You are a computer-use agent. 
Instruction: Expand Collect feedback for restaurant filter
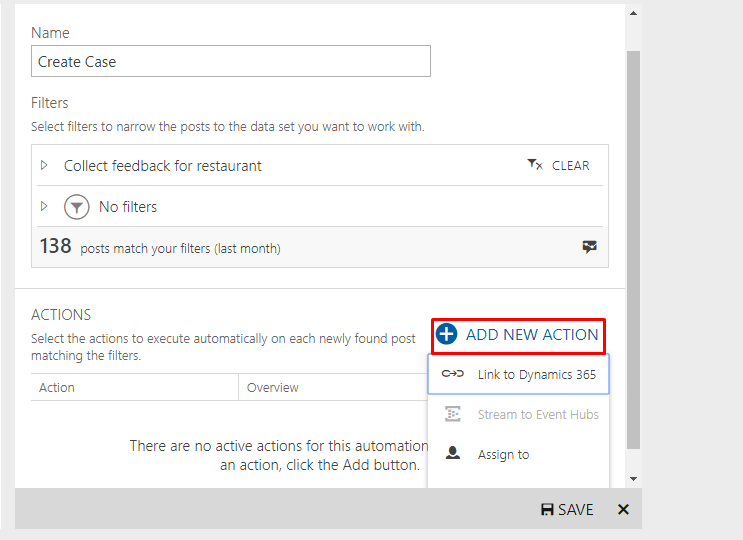point(44,165)
